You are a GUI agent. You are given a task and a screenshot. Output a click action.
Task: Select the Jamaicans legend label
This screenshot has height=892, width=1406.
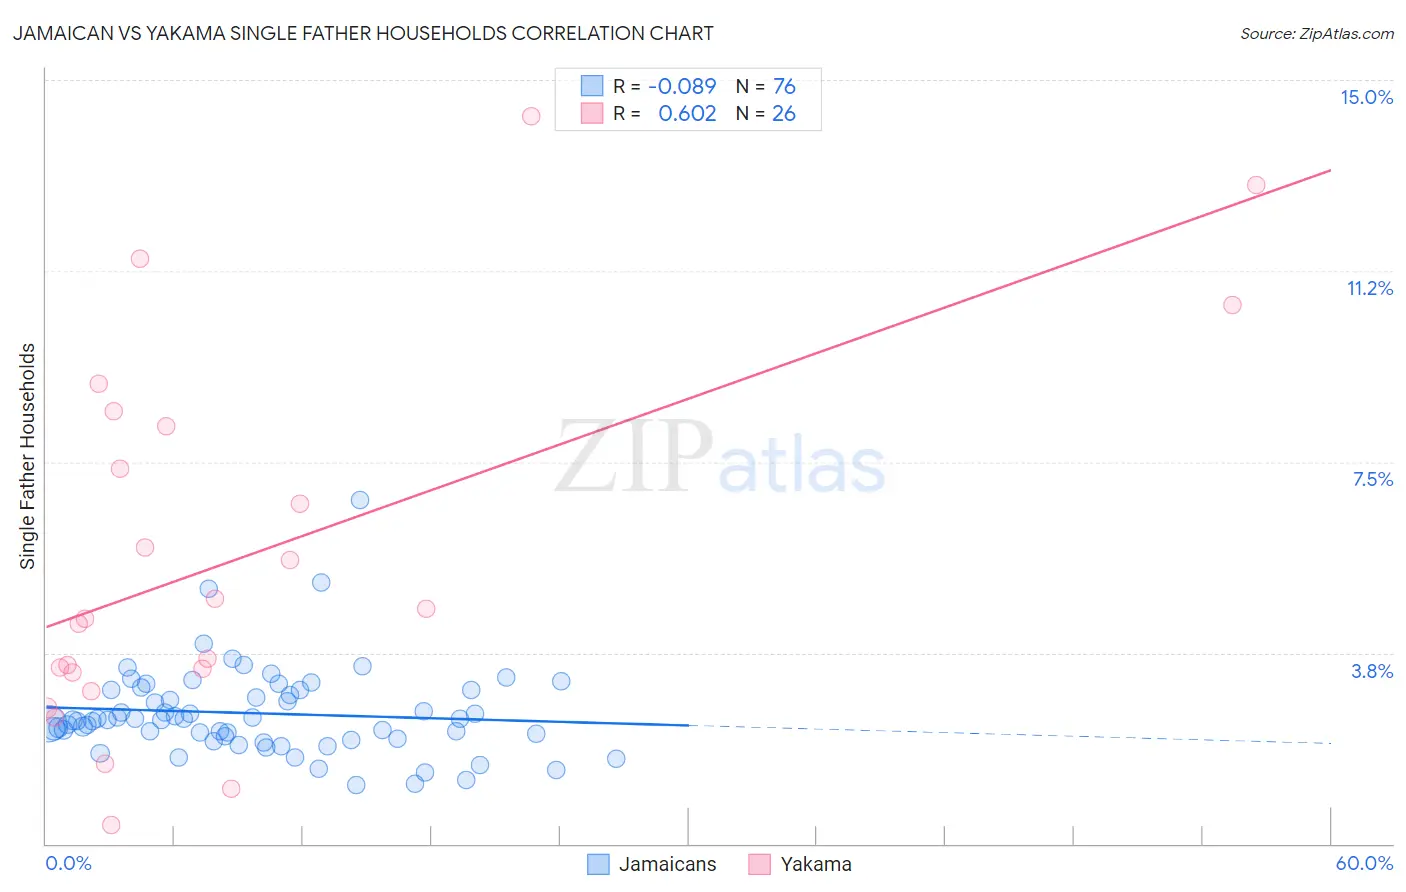(x=667, y=864)
